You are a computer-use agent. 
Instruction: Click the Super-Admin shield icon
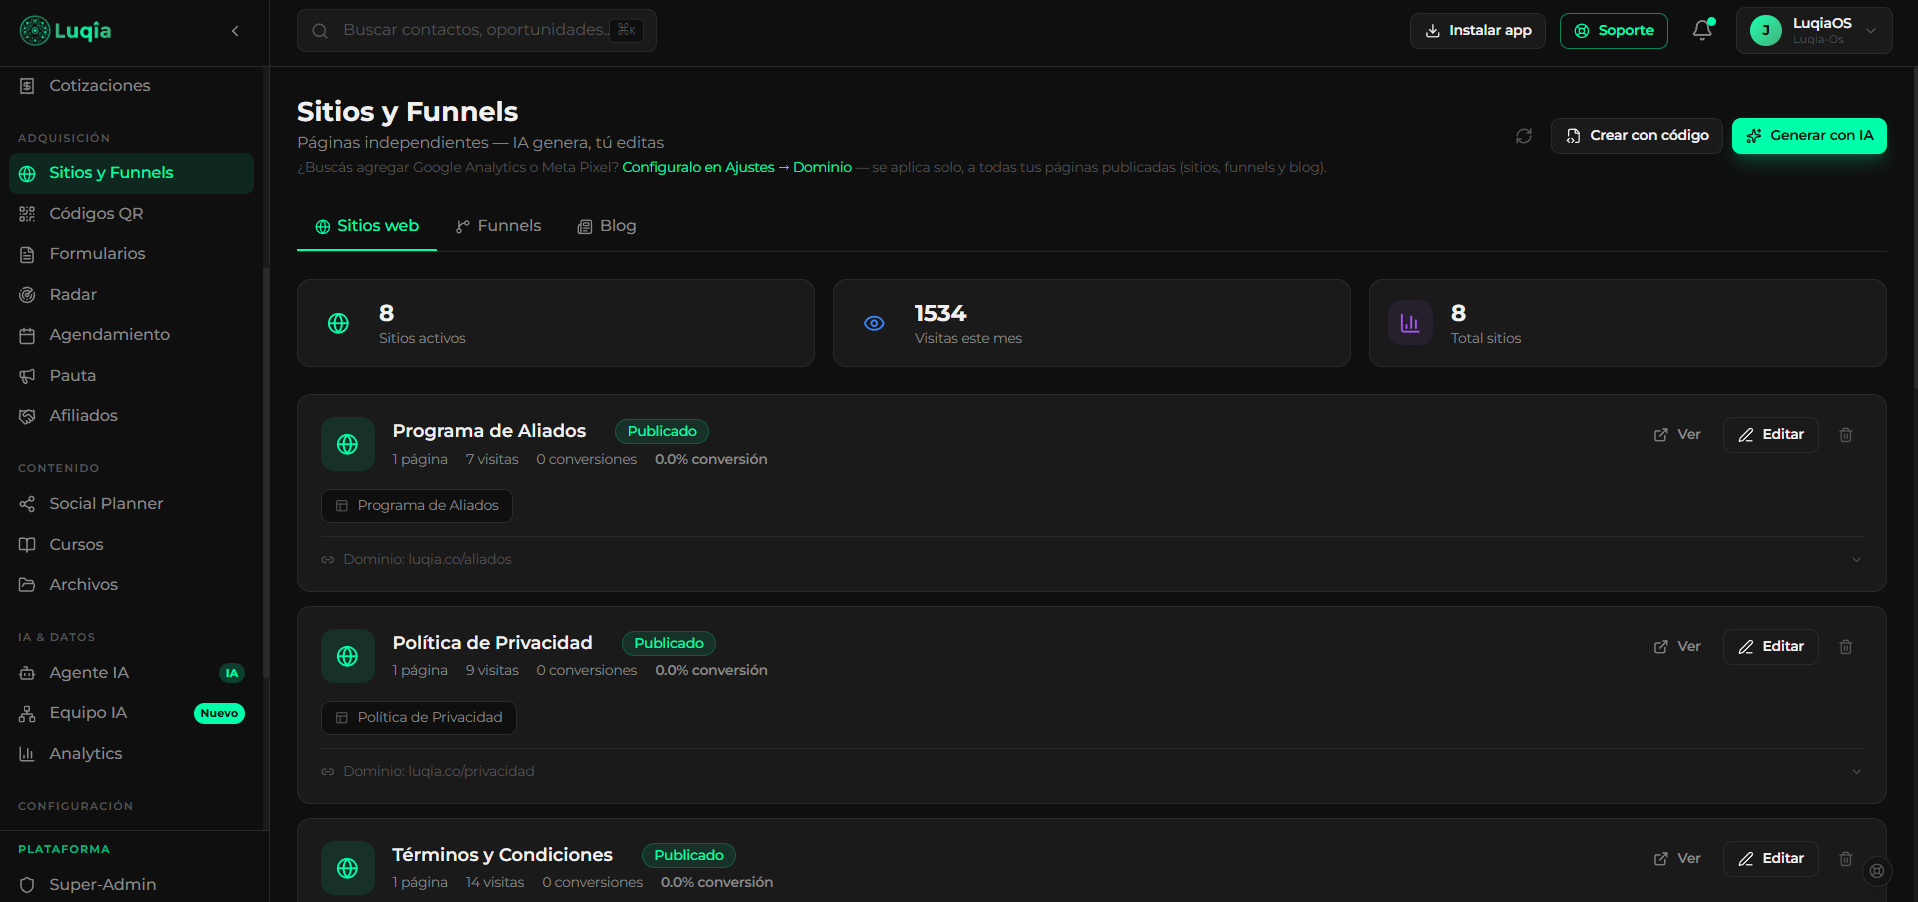coord(27,885)
